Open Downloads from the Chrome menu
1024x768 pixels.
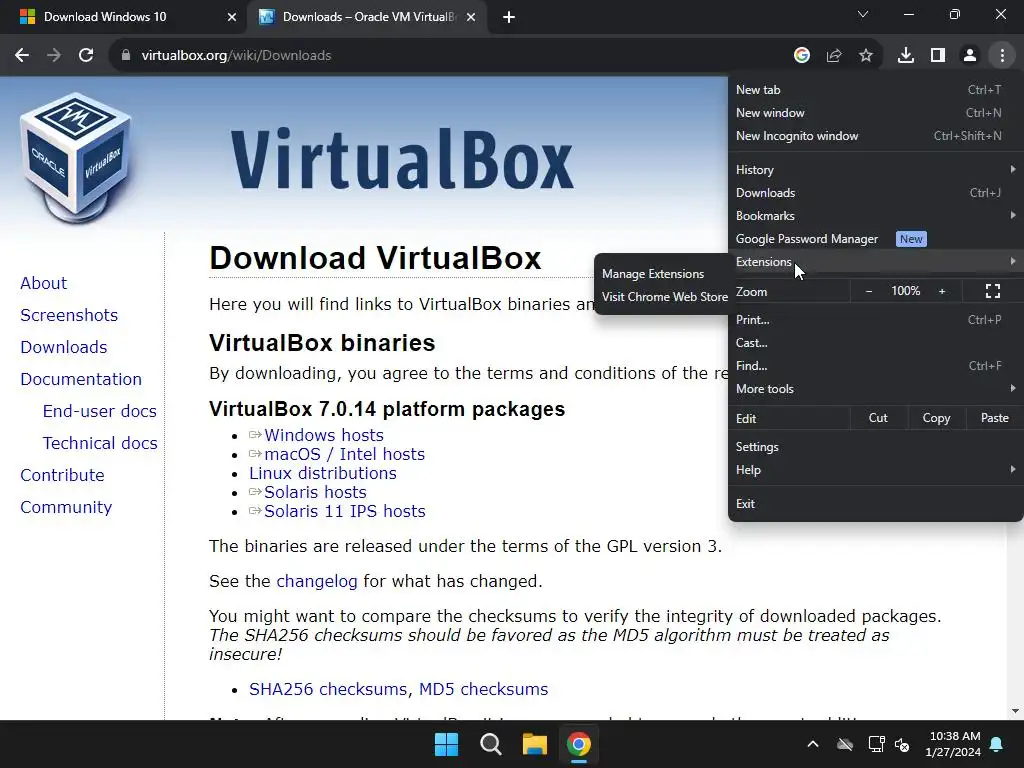875,193
